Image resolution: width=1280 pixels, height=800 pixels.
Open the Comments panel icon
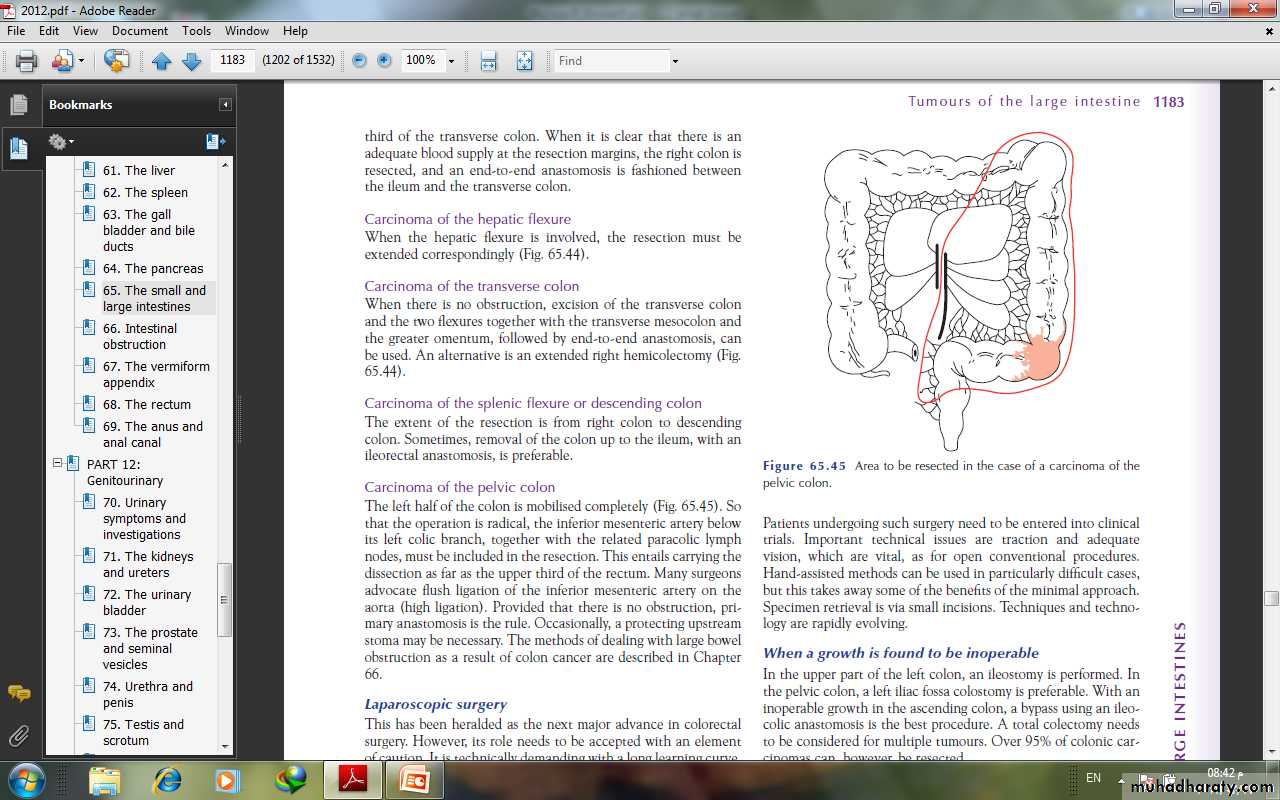(18, 693)
